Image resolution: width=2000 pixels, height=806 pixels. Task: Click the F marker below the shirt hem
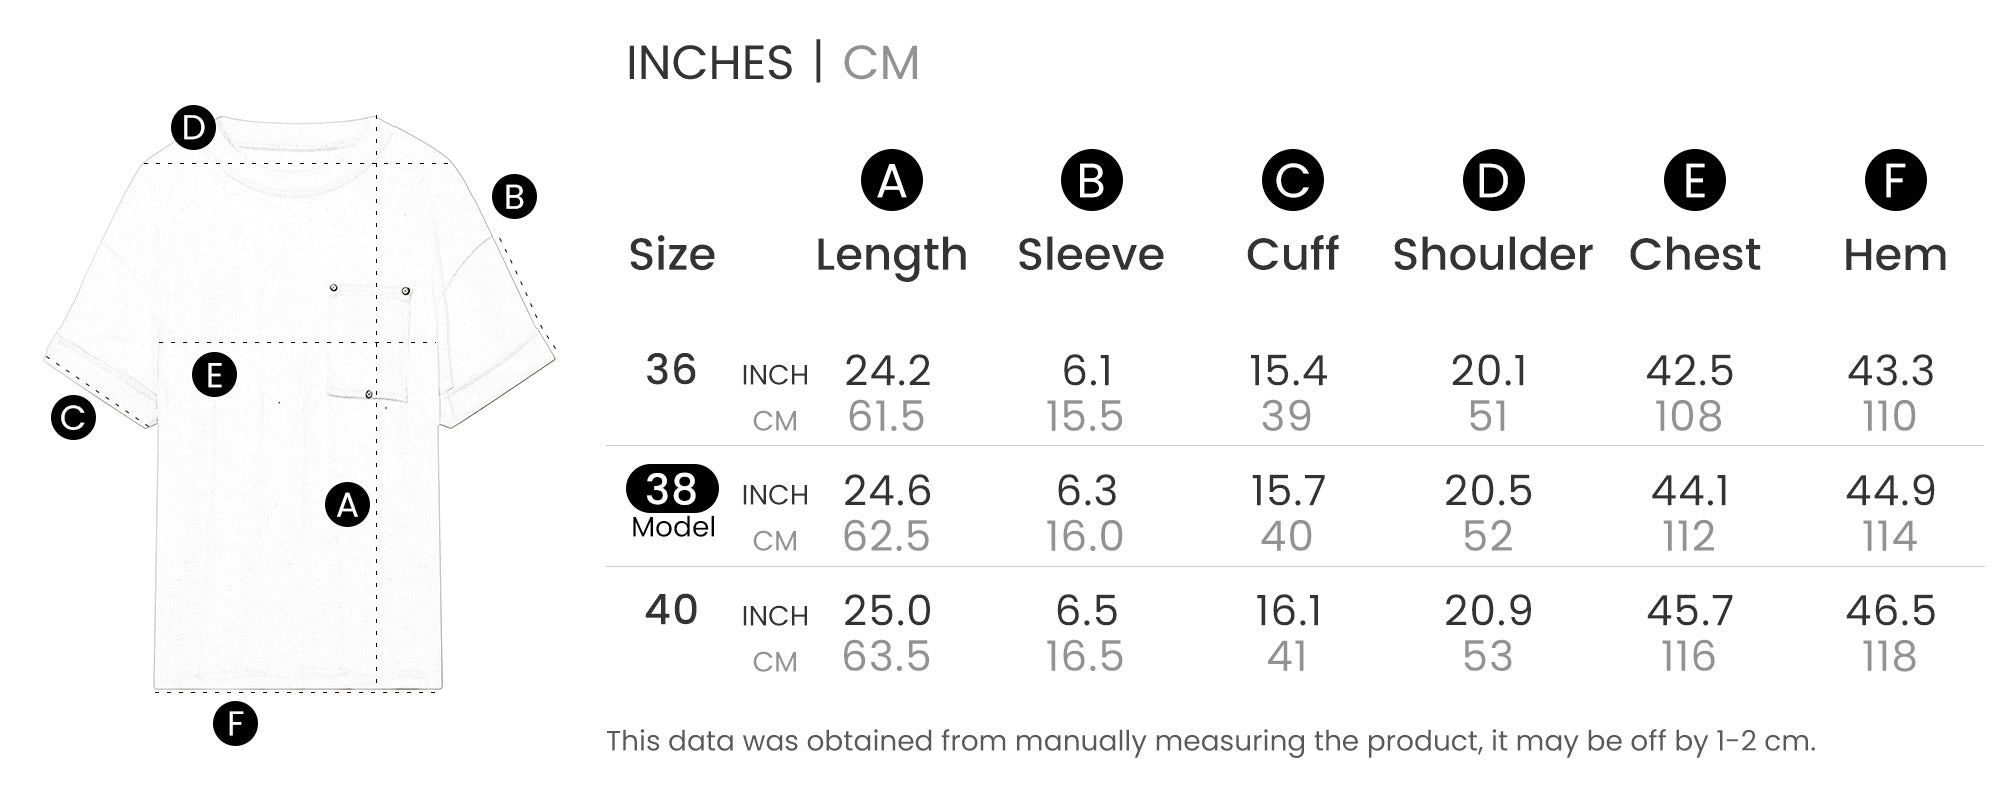tap(235, 723)
